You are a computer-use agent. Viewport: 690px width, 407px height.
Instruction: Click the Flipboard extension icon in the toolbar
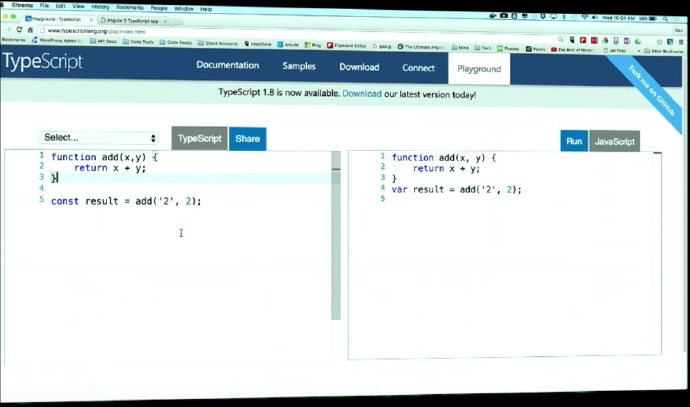point(583,40)
